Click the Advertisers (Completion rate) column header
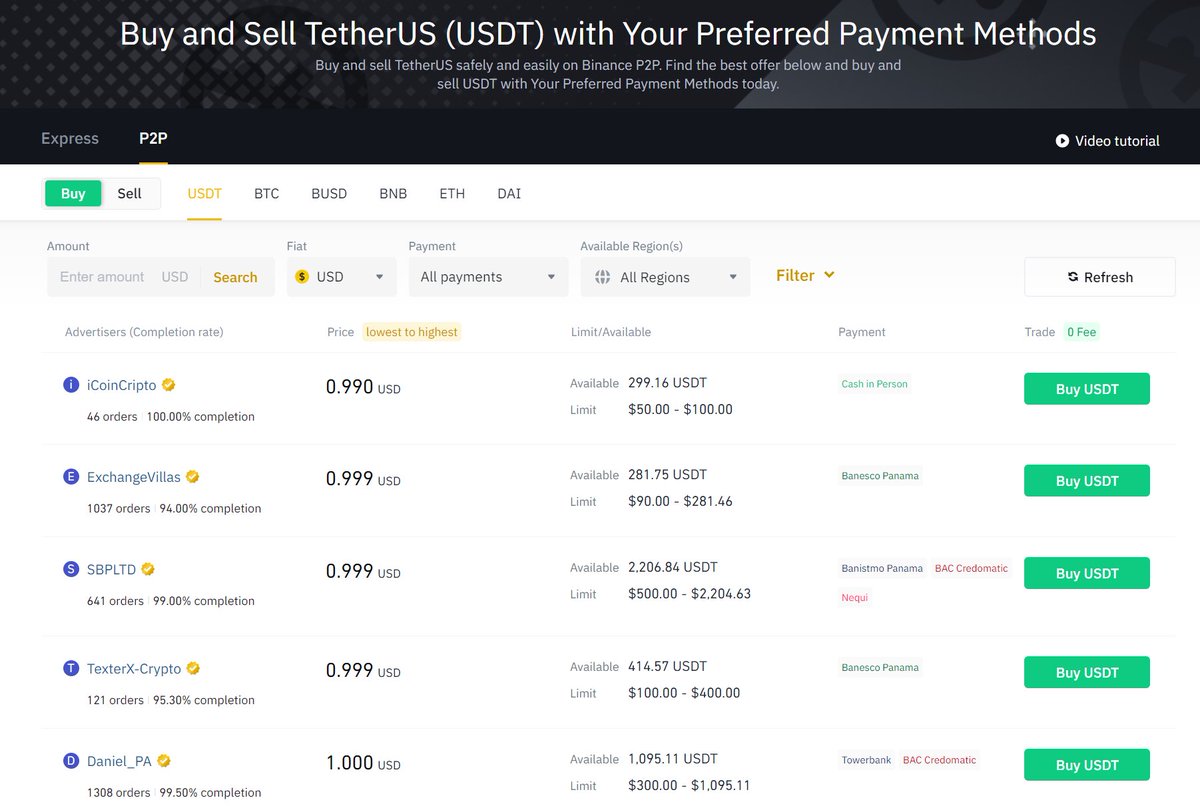Image resolution: width=1200 pixels, height=806 pixels. click(x=144, y=332)
